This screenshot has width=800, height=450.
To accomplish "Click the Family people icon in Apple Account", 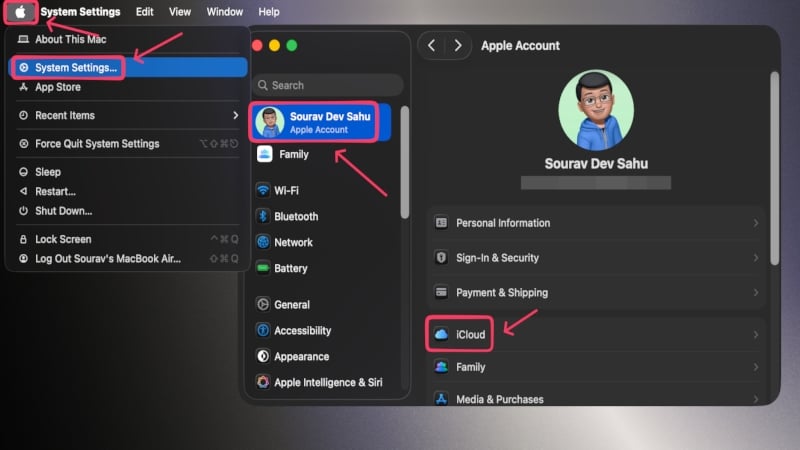I will click(441, 367).
